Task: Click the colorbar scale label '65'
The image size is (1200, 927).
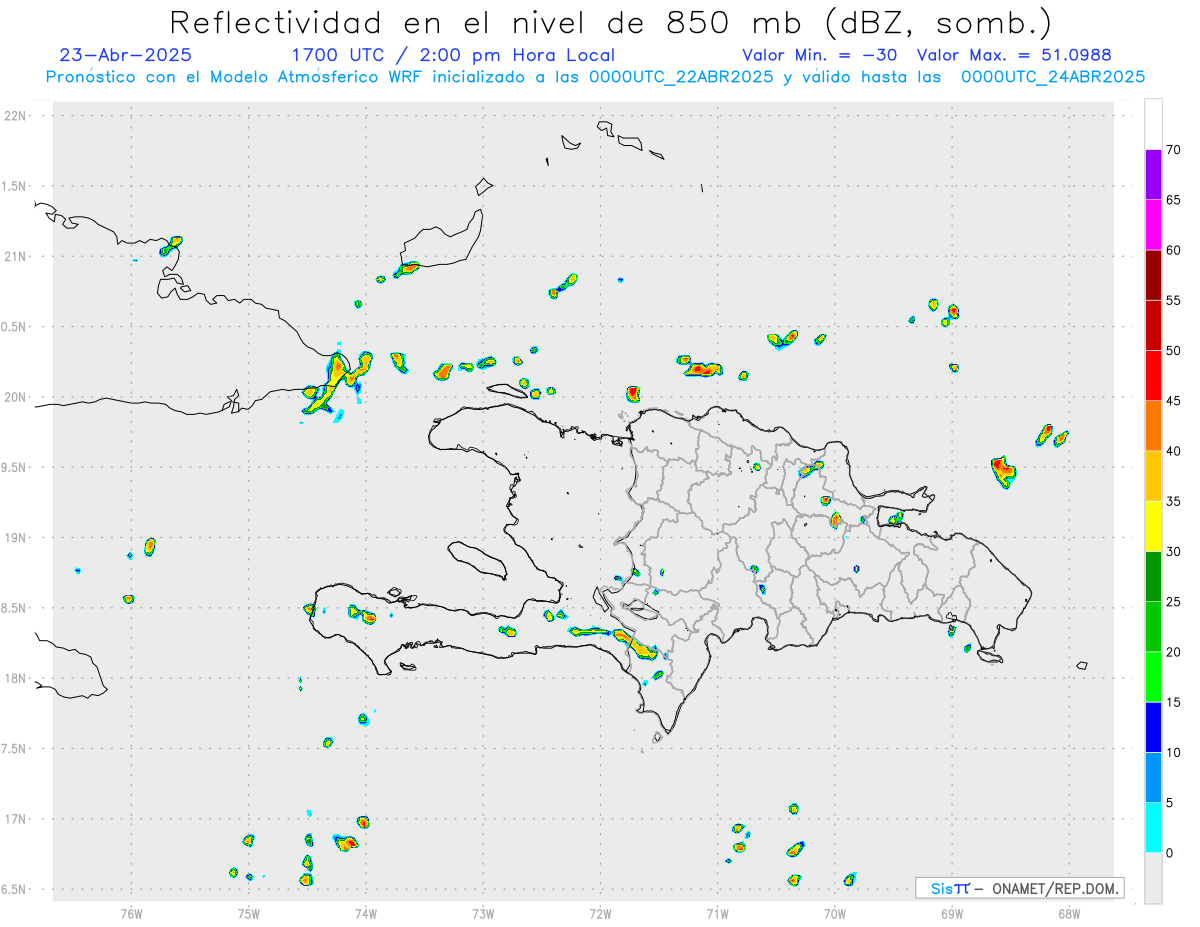Action: (1174, 200)
